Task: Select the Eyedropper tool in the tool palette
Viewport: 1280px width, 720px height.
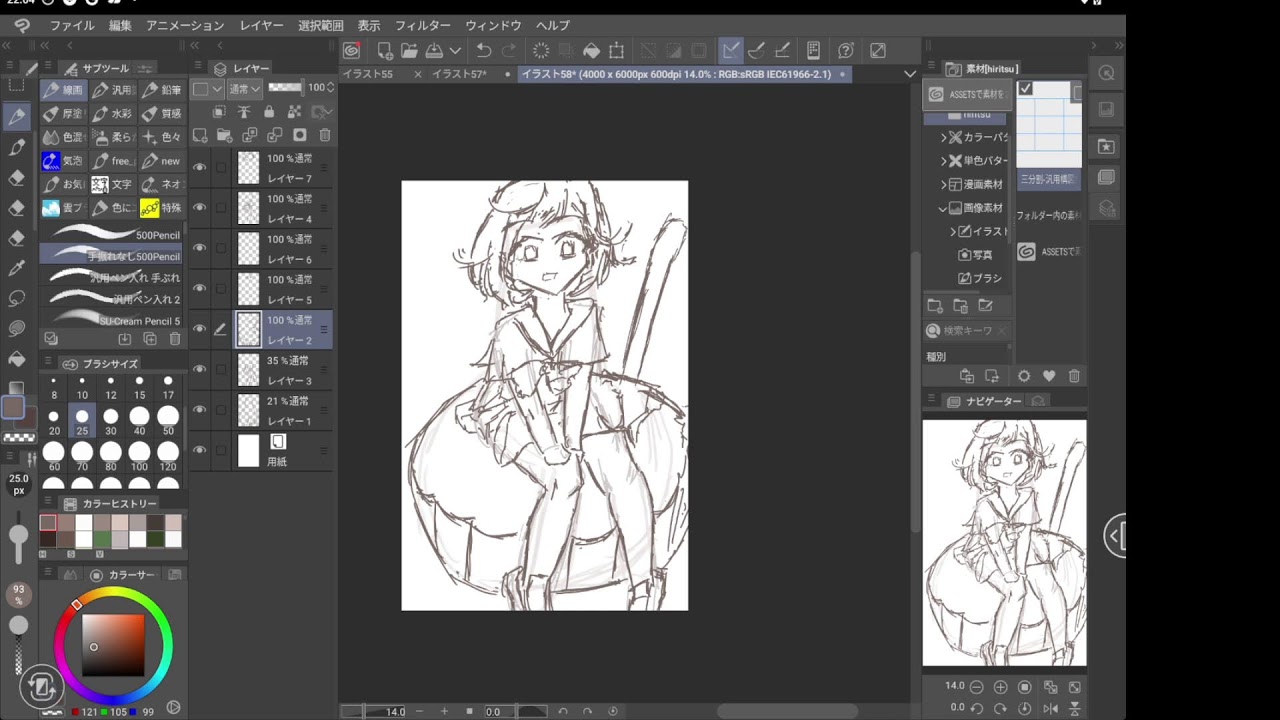Action: click(x=17, y=268)
